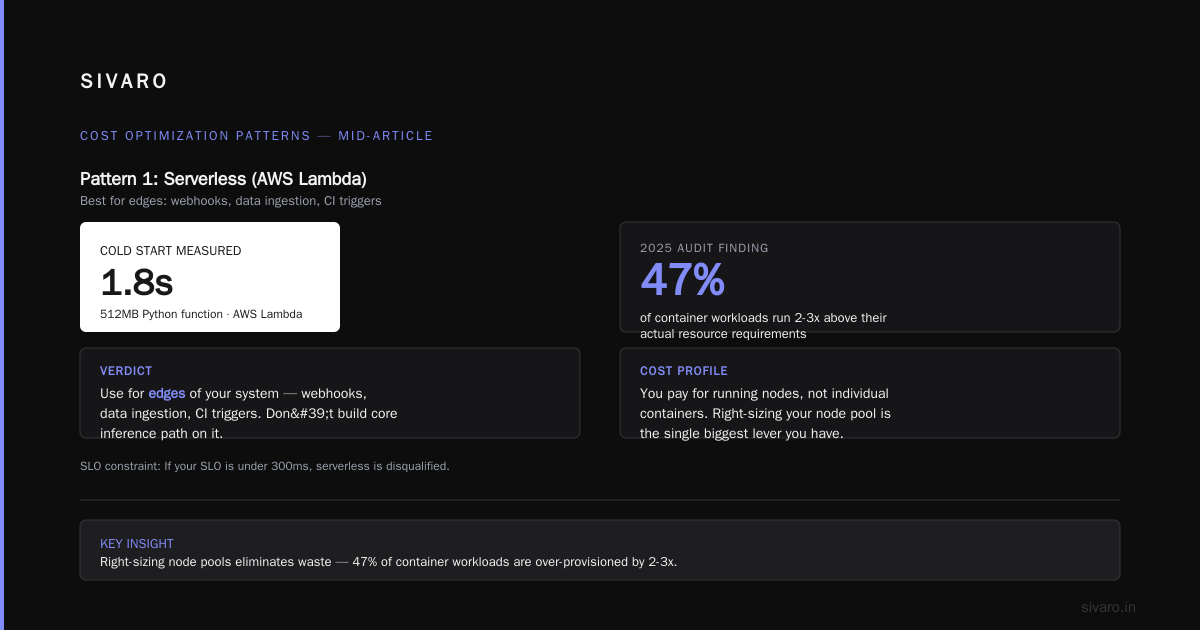Click the 2025 Audit Finding label

704,248
